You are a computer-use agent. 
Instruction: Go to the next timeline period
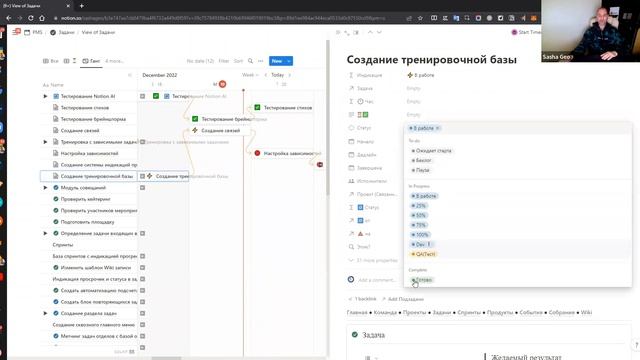[x=290, y=75]
